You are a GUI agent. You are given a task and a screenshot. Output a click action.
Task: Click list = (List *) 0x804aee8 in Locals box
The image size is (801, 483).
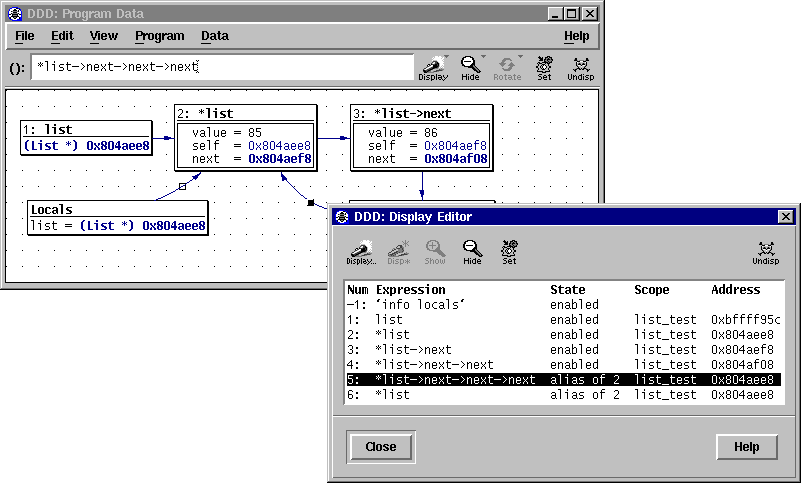(117, 226)
